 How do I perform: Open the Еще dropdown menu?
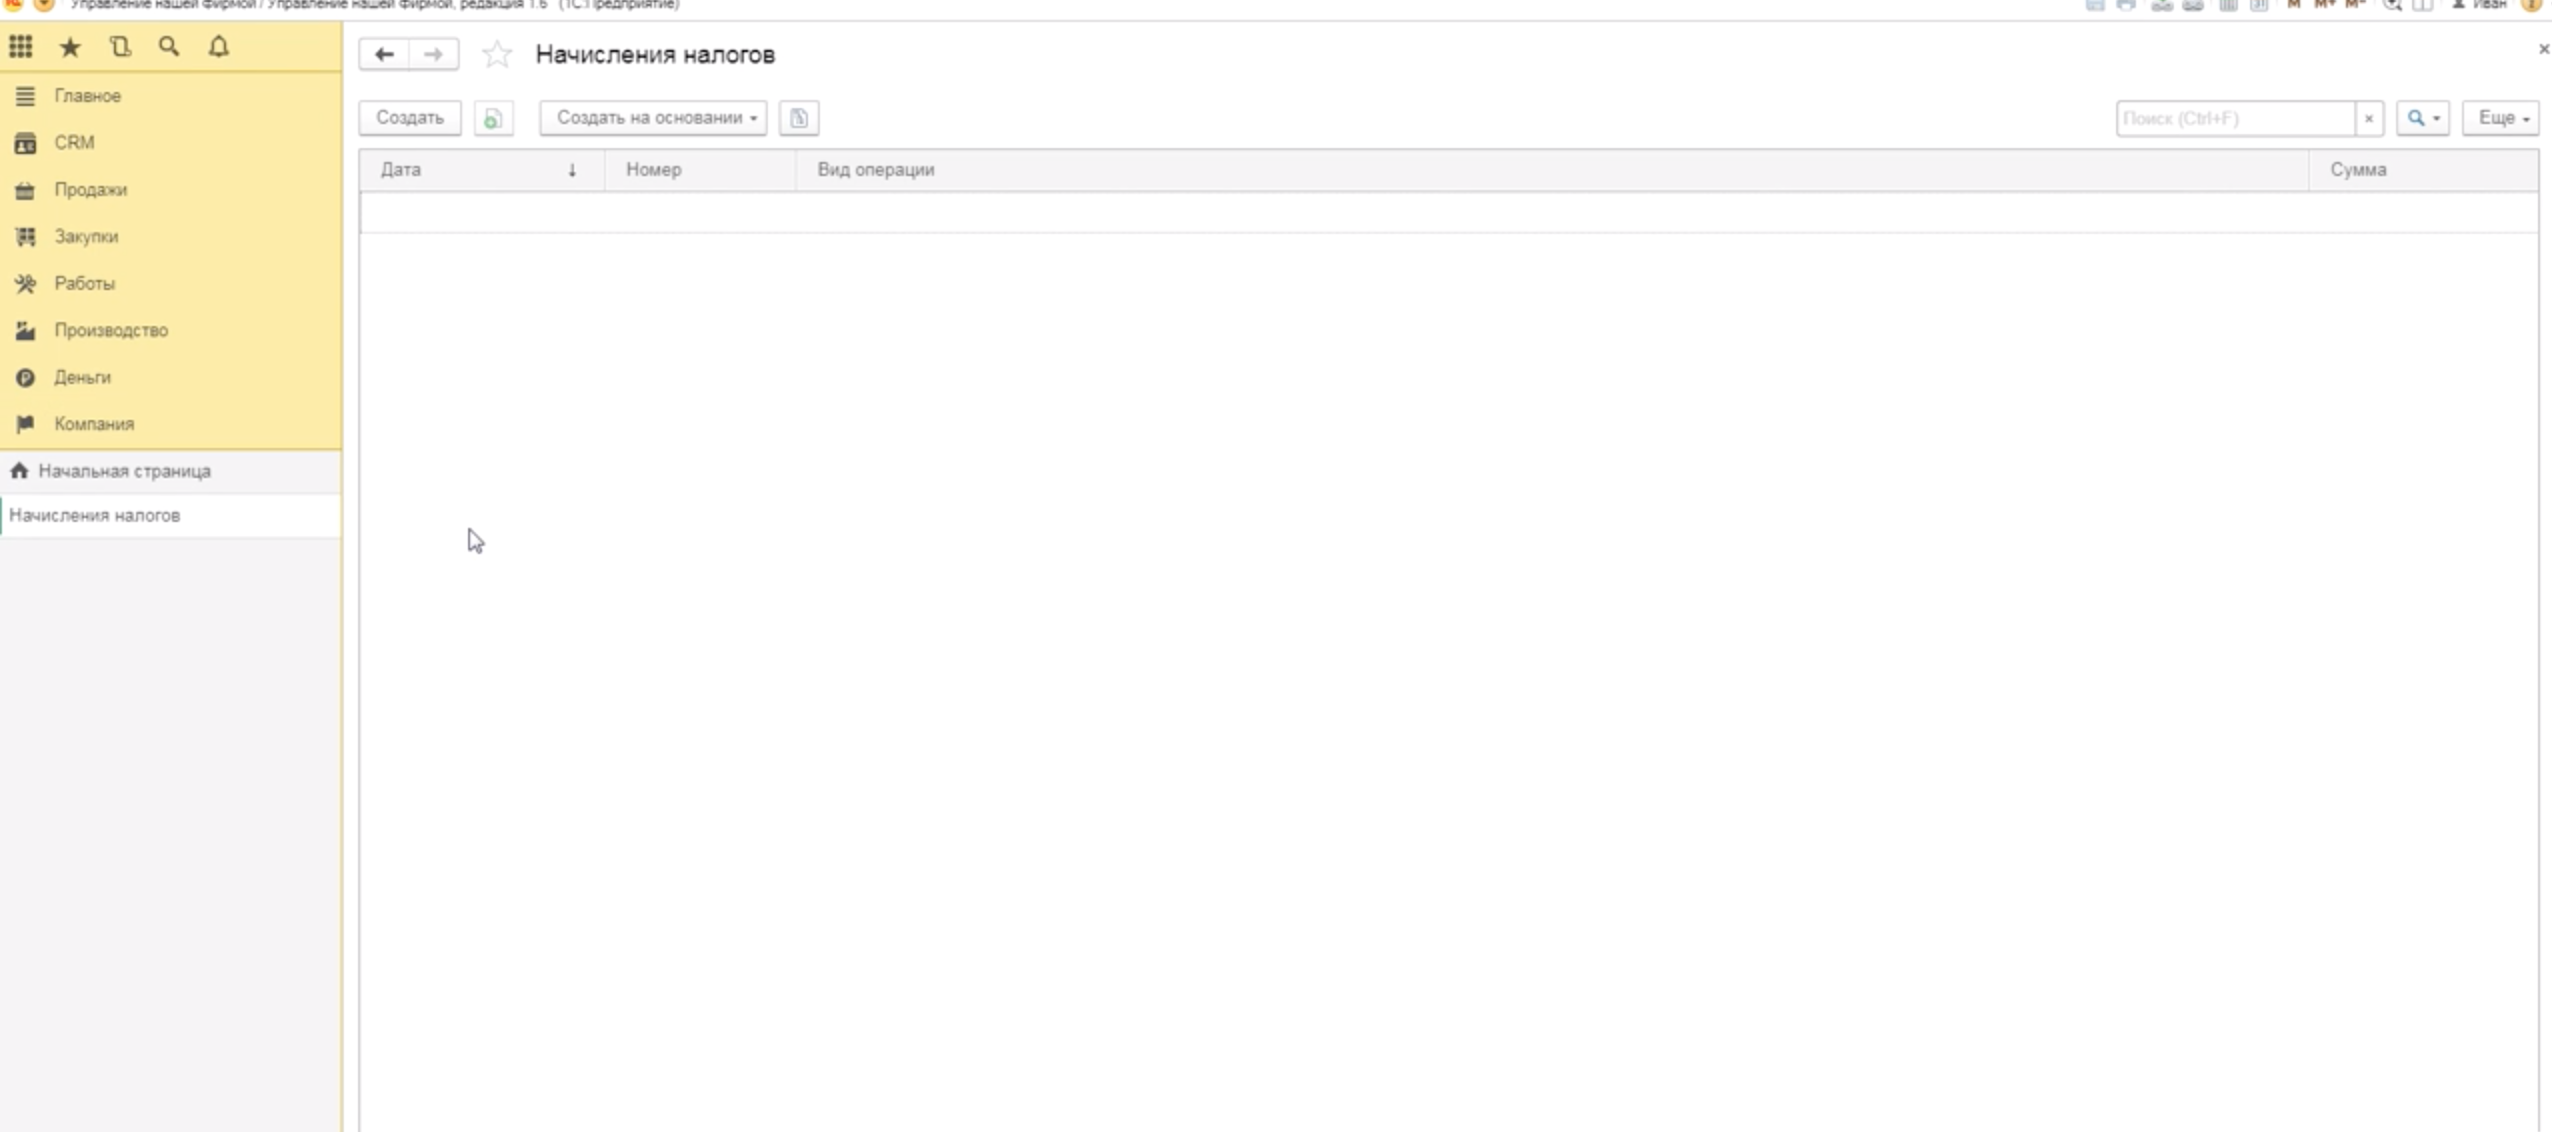(2500, 118)
